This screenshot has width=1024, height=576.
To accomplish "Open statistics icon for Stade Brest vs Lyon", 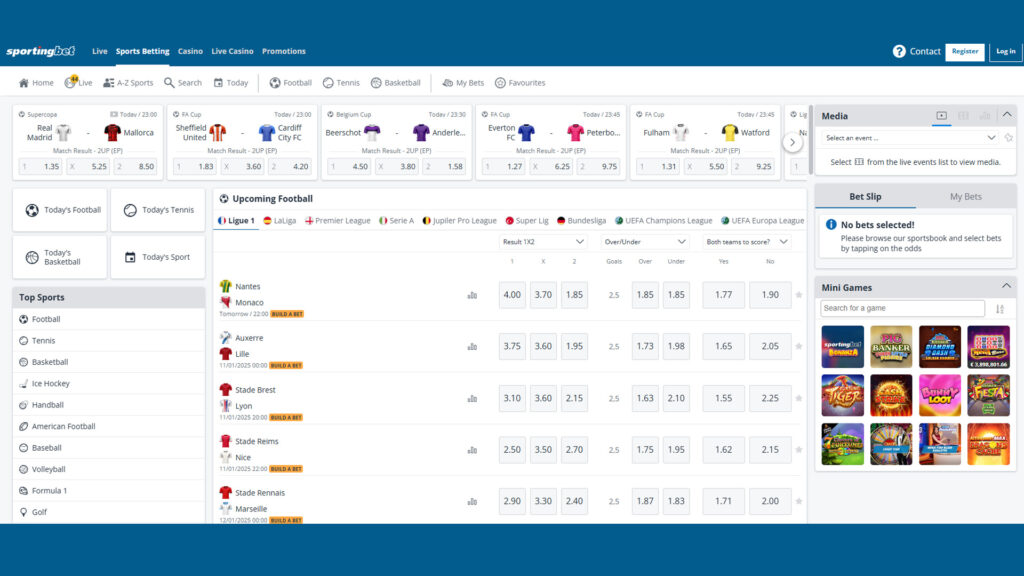I will pyautogui.click(x=472, y=398).
